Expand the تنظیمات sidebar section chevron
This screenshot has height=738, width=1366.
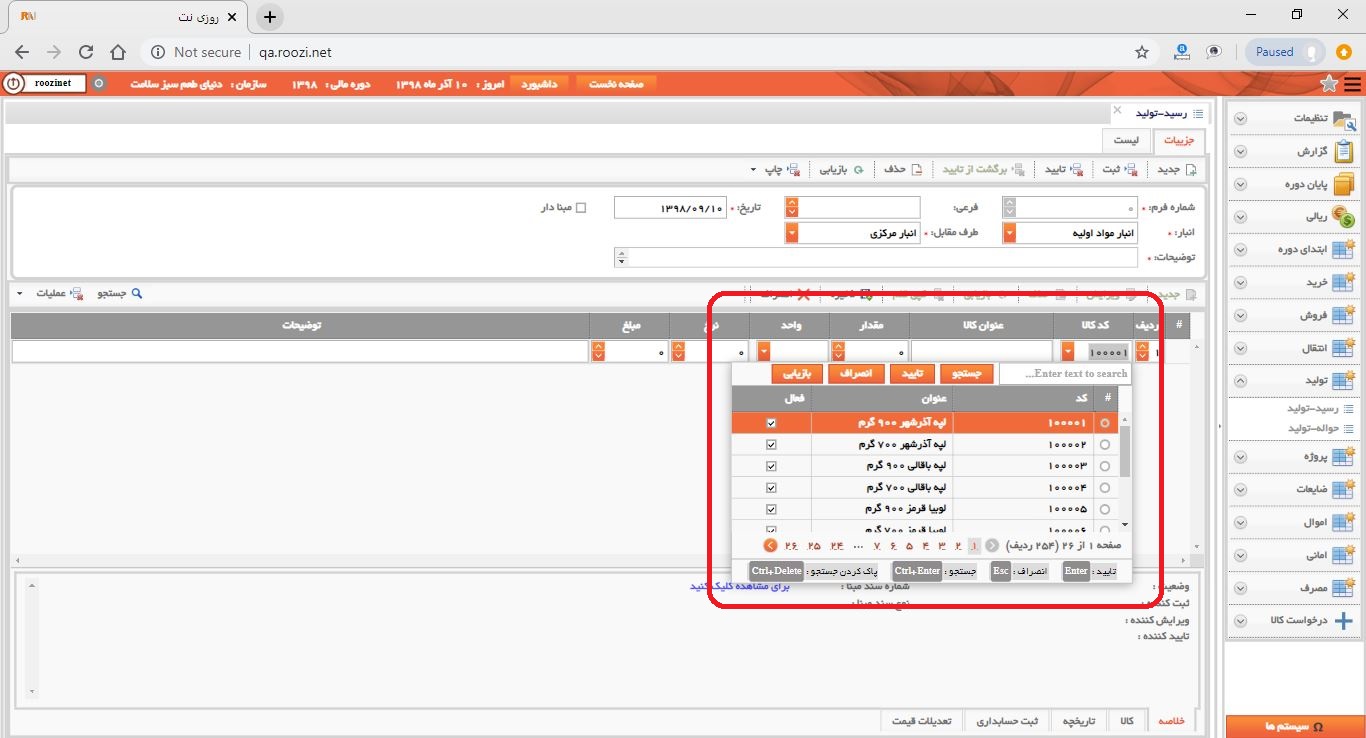1240,118
